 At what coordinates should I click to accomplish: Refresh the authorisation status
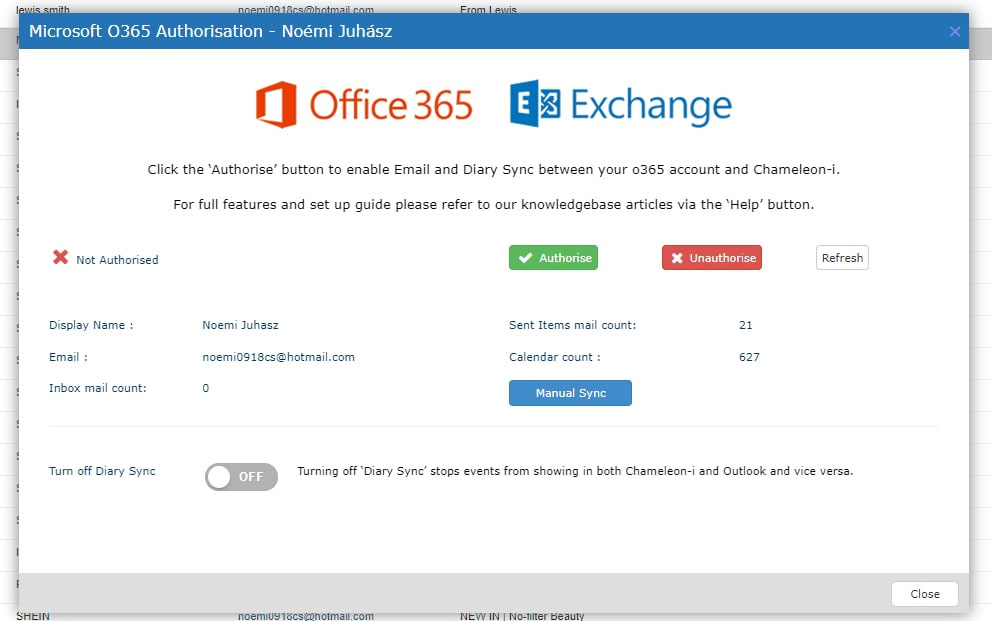[x=842, y=257]
